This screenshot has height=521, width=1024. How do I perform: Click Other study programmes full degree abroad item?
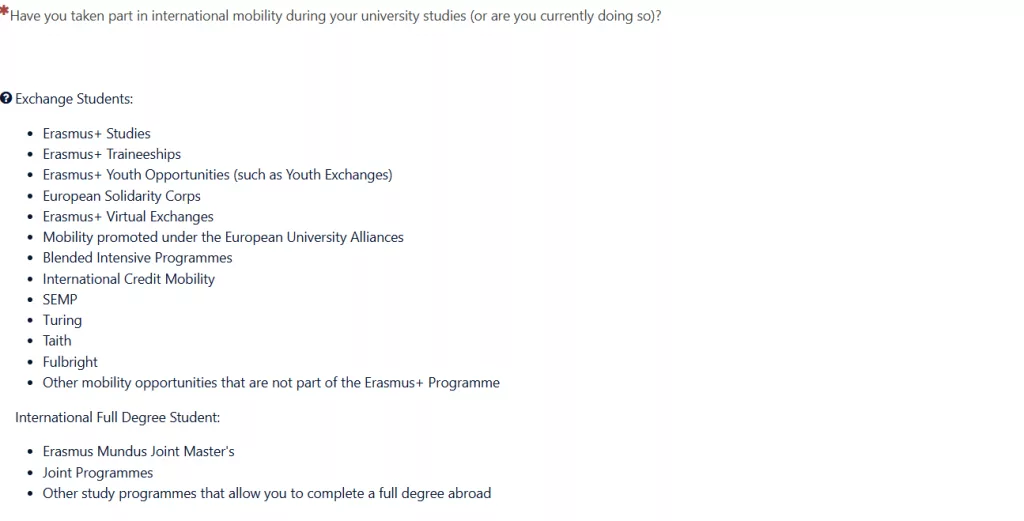[x=267, y=494]
